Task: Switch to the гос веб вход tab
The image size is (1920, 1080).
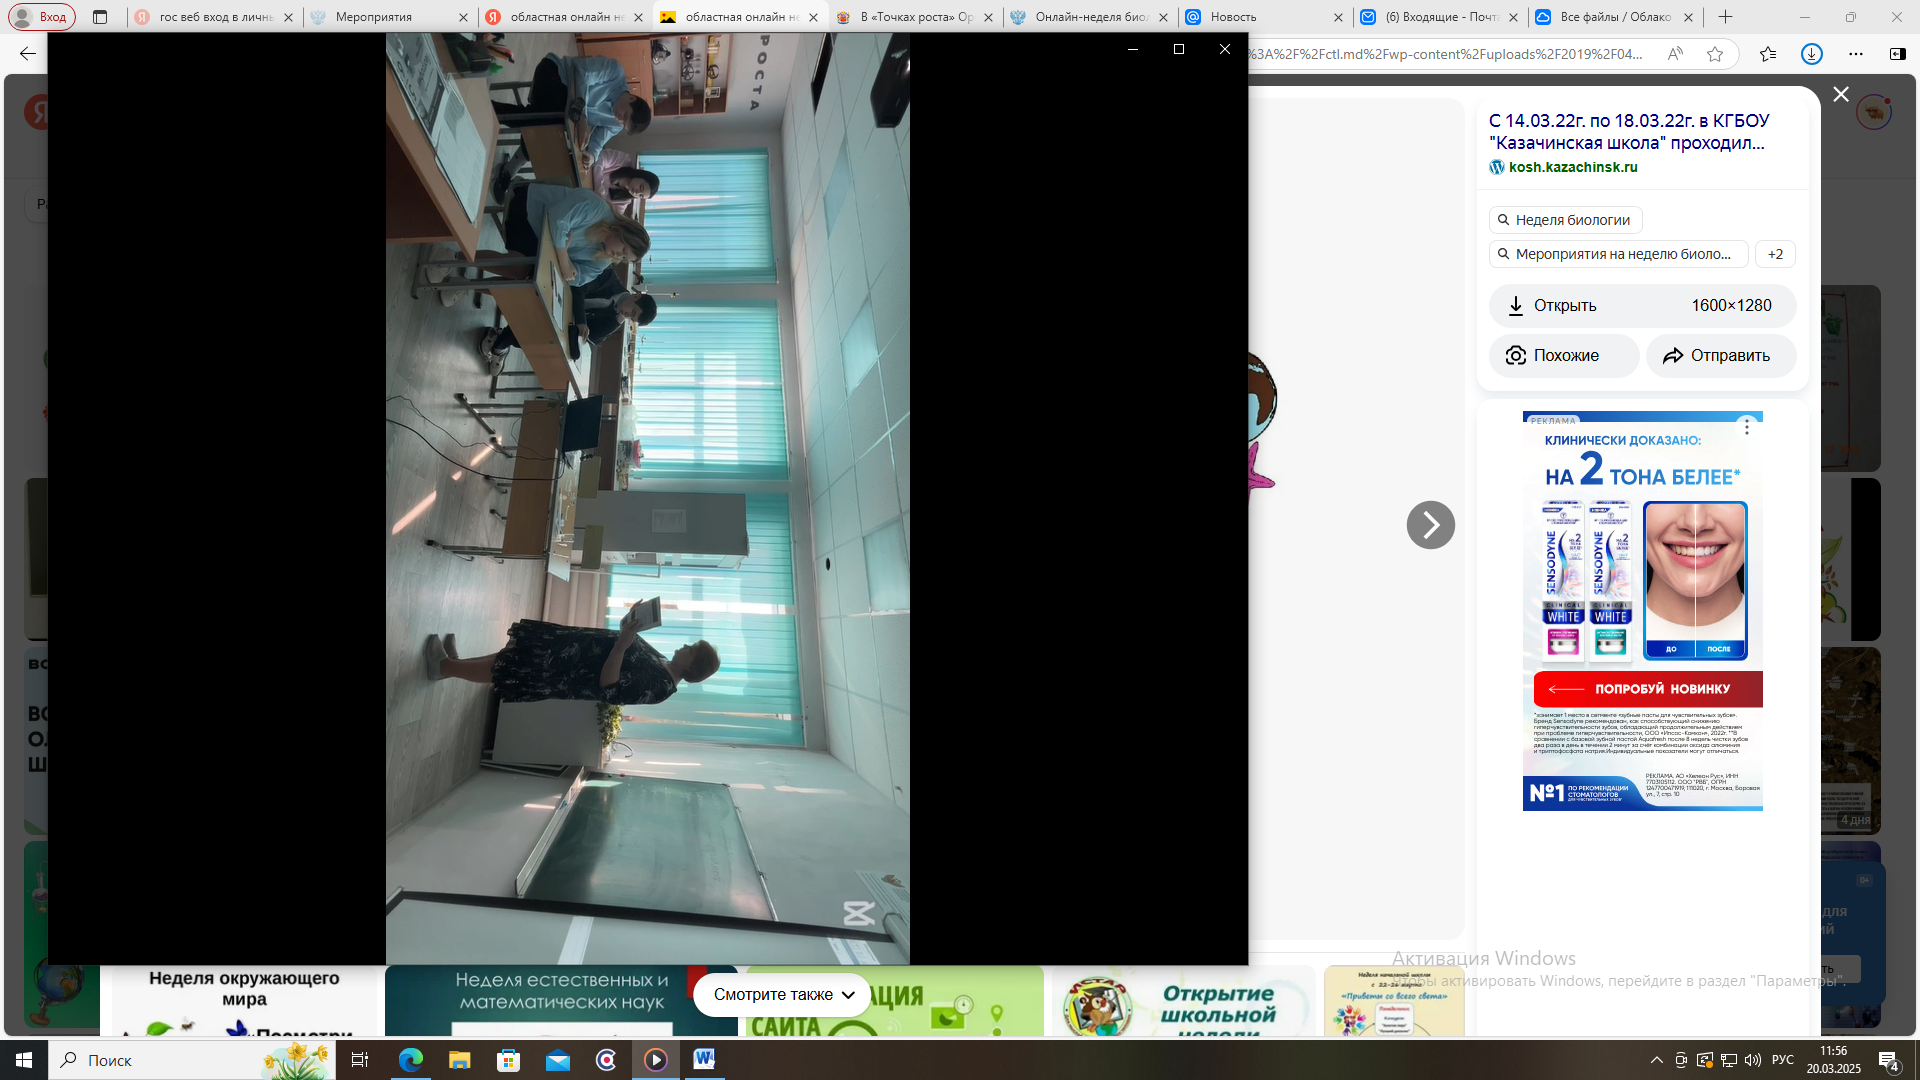Action: coord(215,17)
